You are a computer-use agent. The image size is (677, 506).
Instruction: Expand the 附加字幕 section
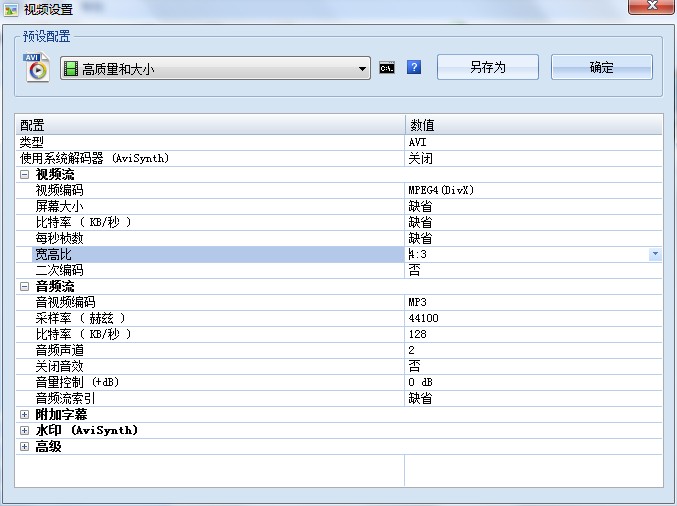tap(25, 414)
